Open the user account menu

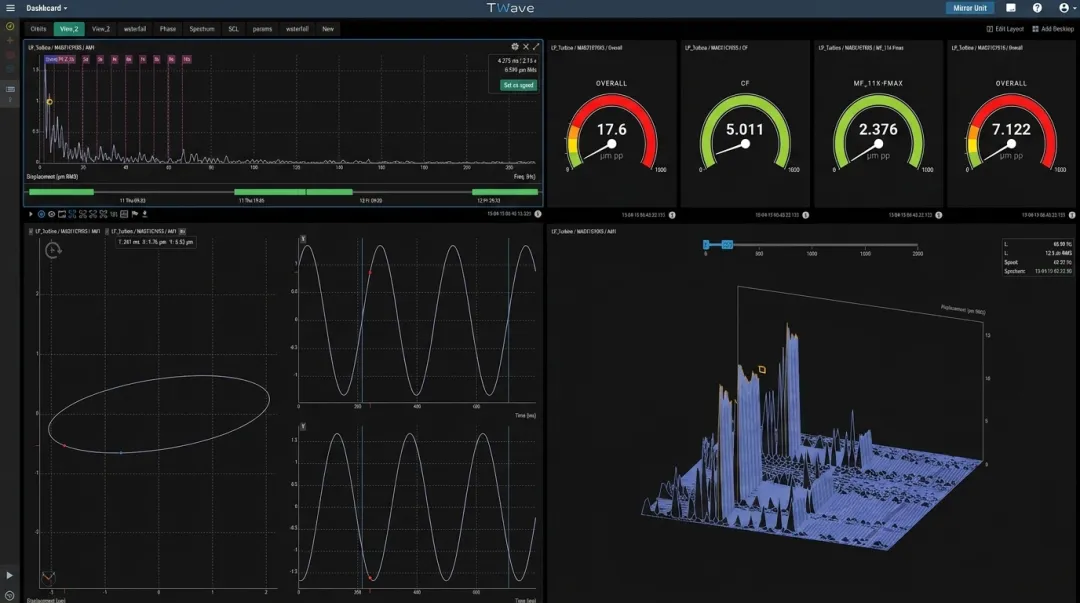tap(1066, 8)
